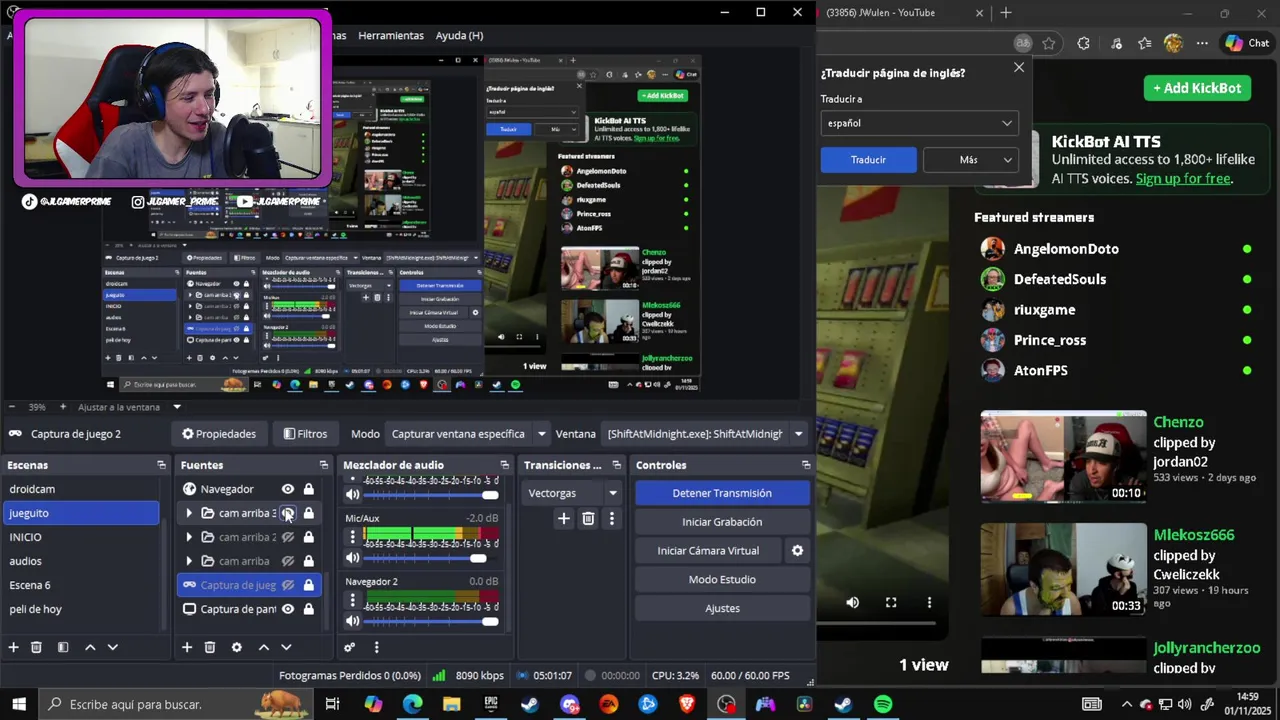Open Mic/Aux channel options menu
Image resolution: width=1280 pixels, height=720 pixels.
[352, 537]
